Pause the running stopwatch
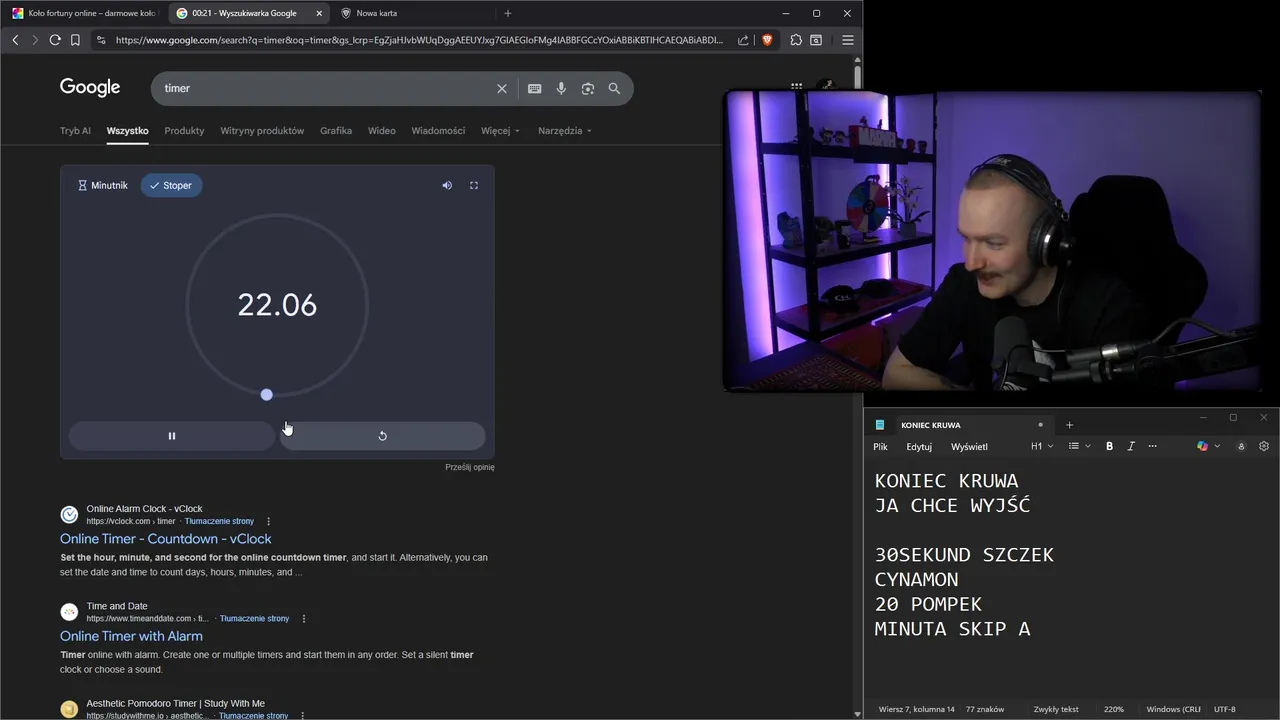The image size is (1280, 720). (x=171, y=436)
